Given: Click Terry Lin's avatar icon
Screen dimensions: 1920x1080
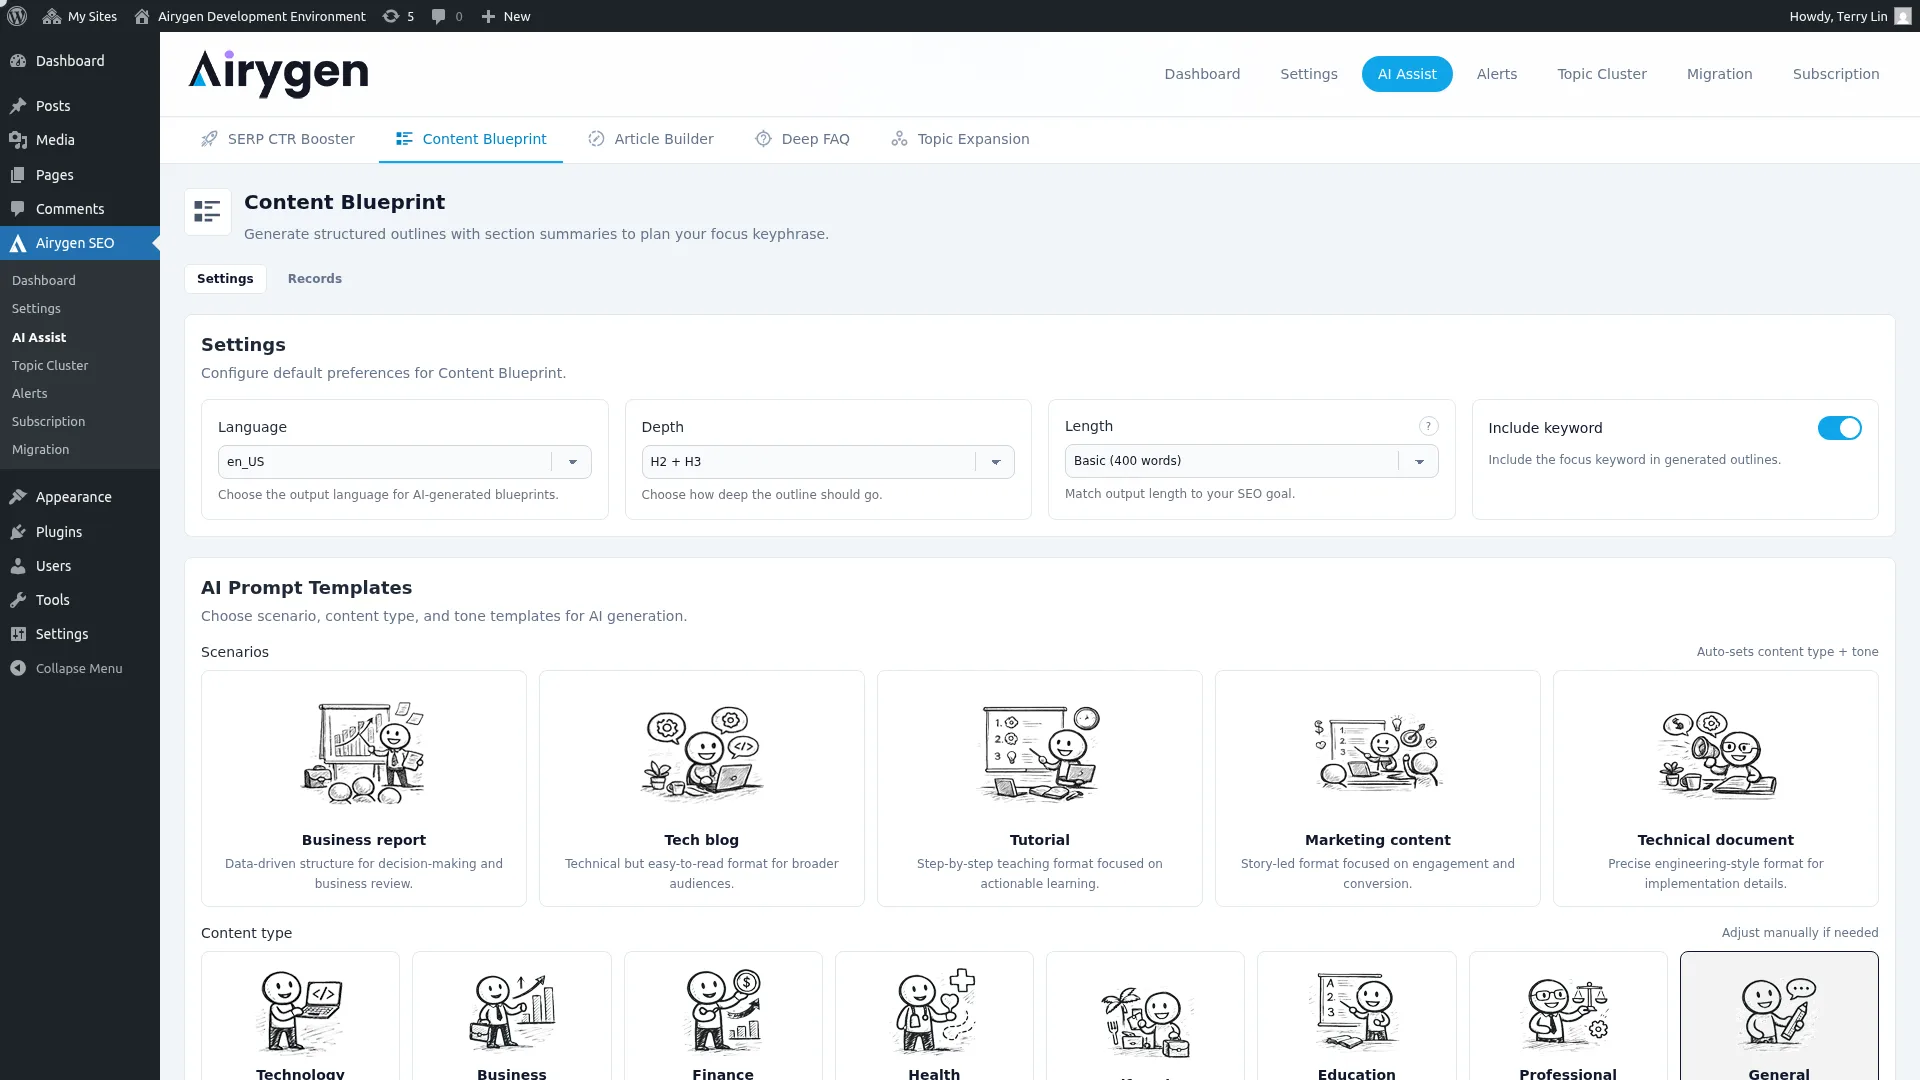Looking at the screenshot, I should point(1903,16).
